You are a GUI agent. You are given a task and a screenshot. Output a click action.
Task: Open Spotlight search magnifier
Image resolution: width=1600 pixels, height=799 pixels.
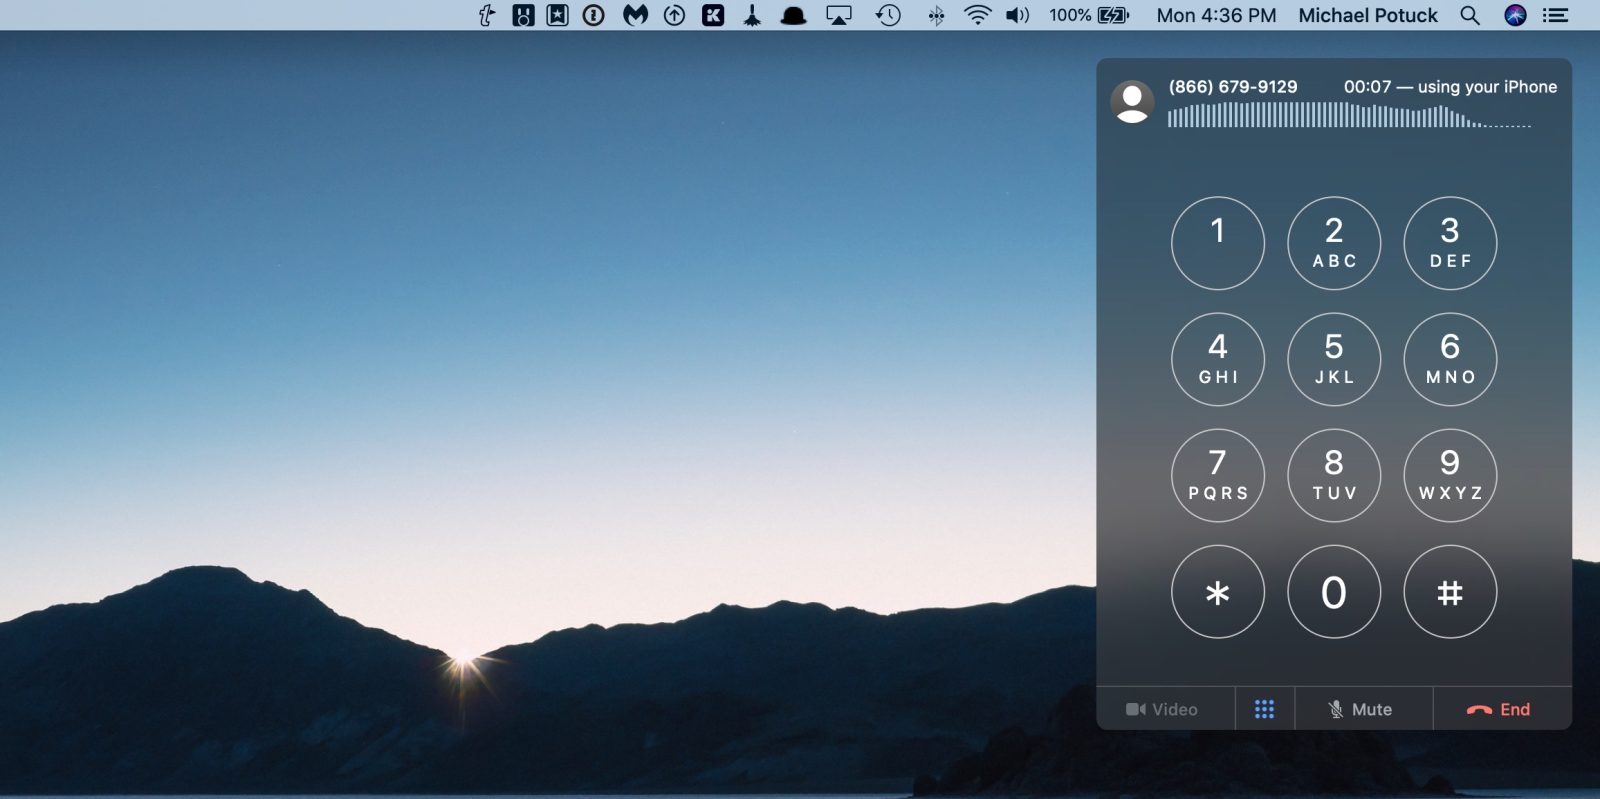click(1469, 15)
